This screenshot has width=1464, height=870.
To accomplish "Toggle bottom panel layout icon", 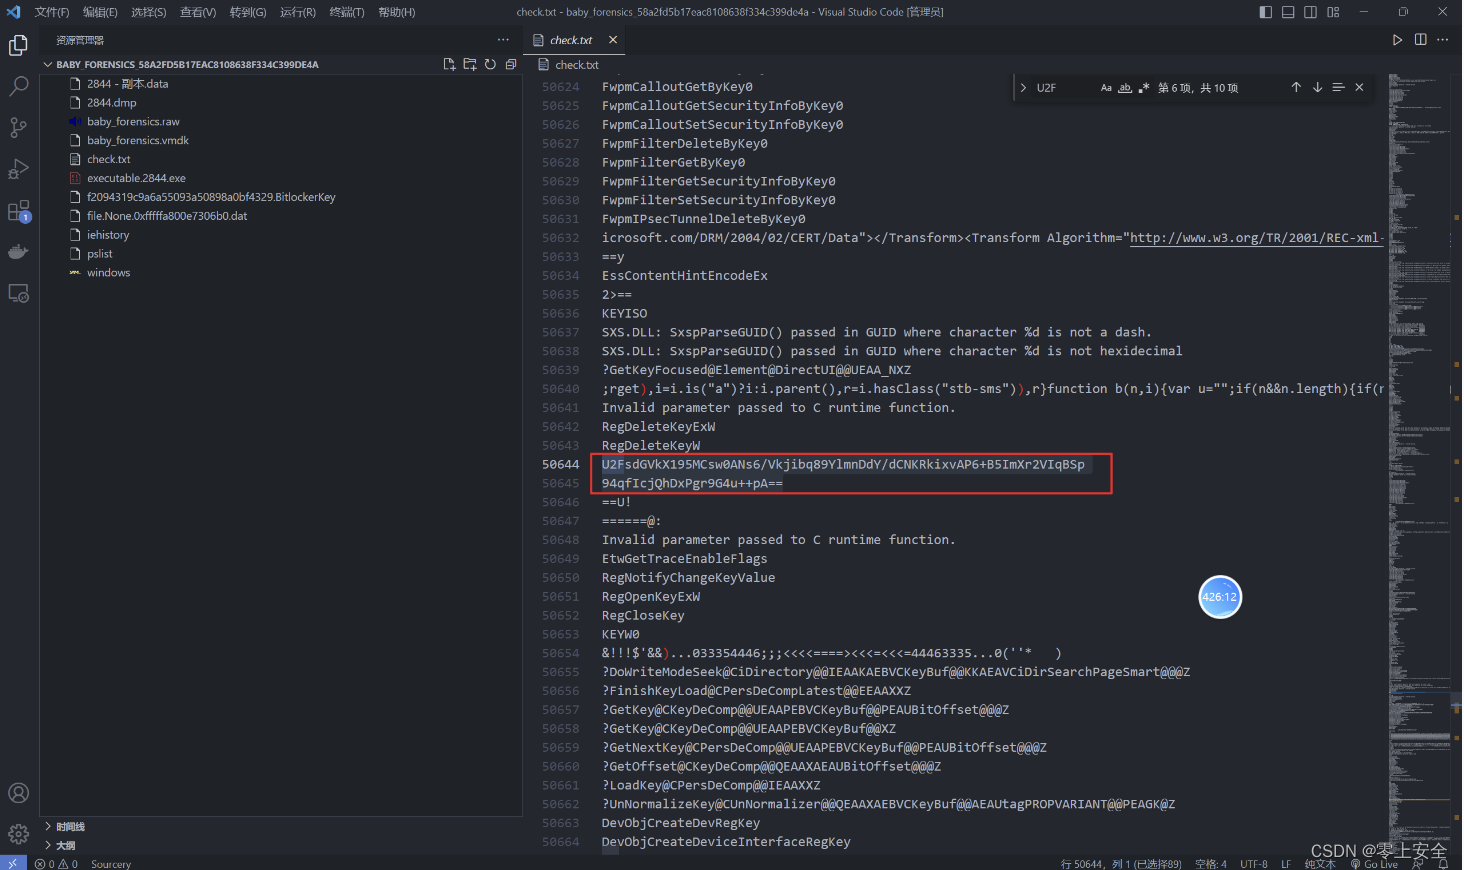I will pos(1288,12).
